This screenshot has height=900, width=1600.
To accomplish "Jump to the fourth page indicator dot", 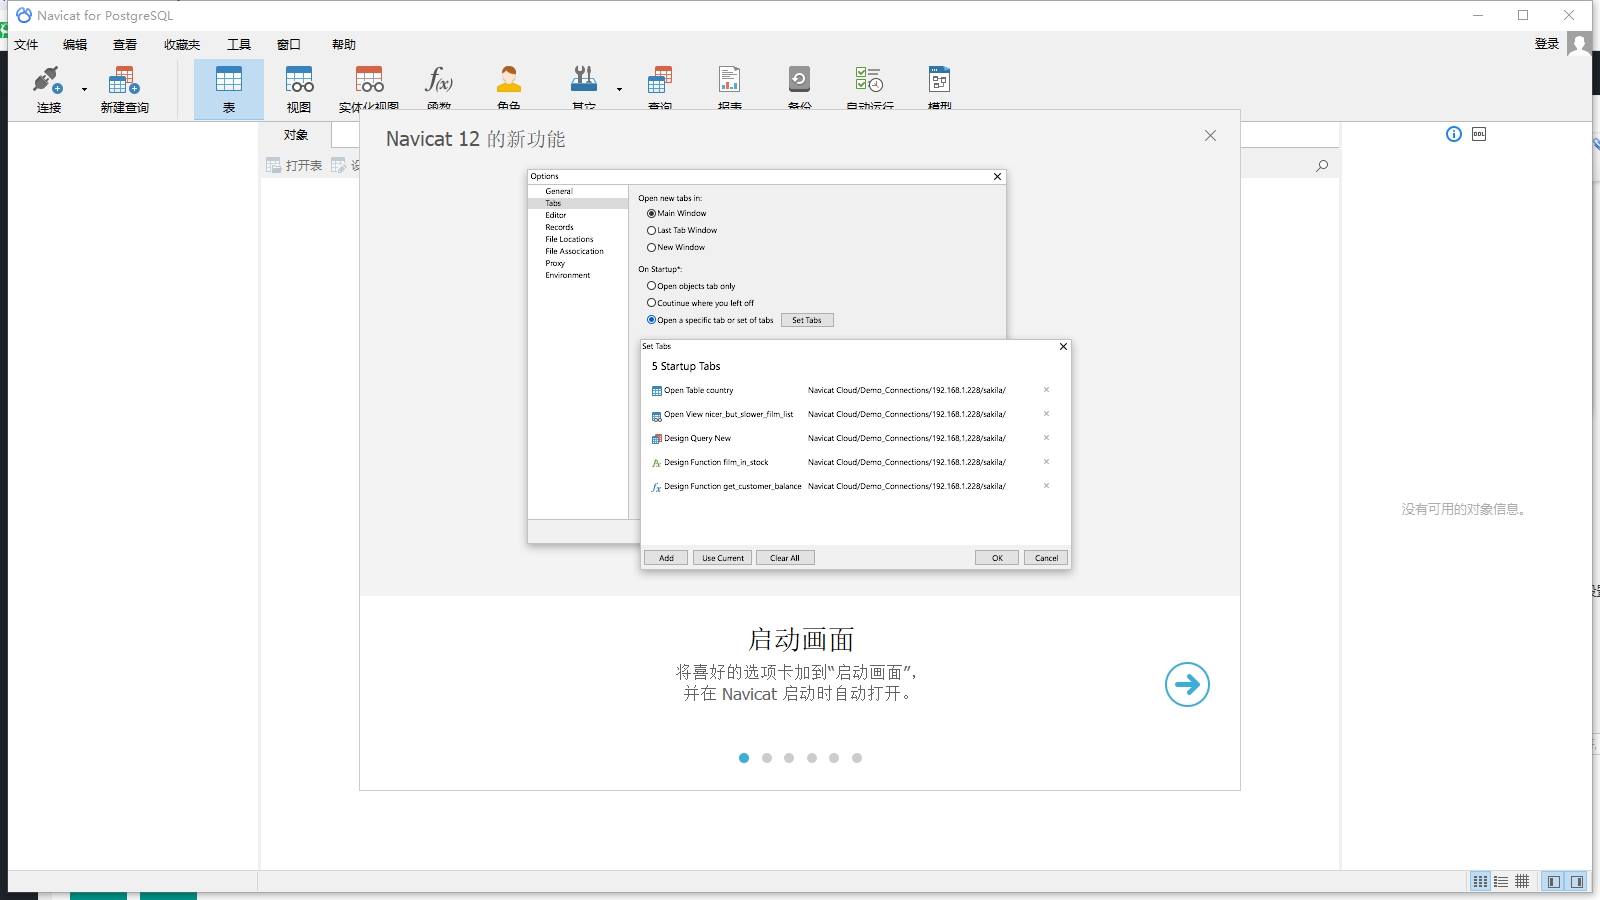I will click(812, 758).
